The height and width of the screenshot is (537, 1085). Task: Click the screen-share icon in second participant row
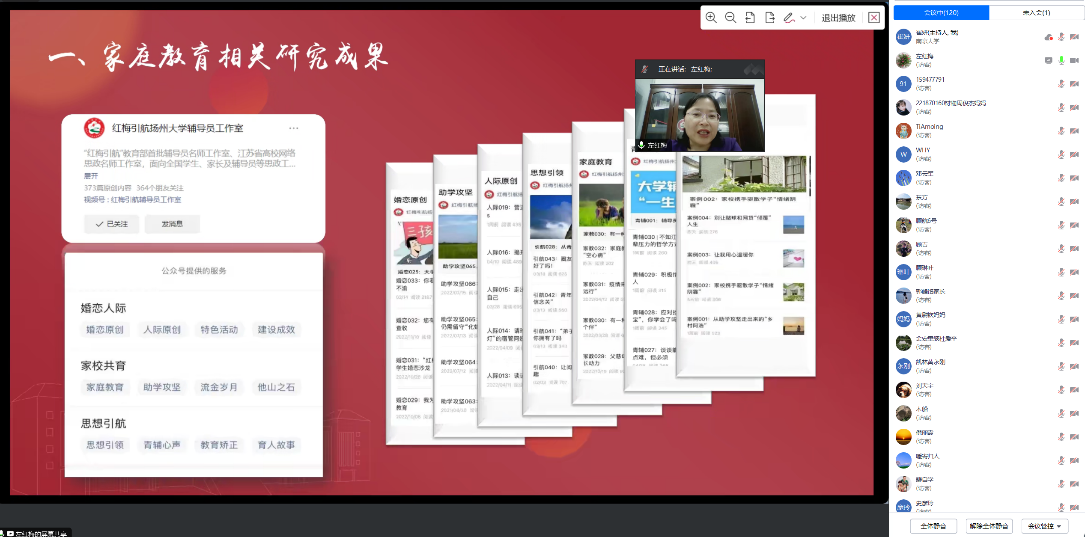click(x=1047, y=60)
